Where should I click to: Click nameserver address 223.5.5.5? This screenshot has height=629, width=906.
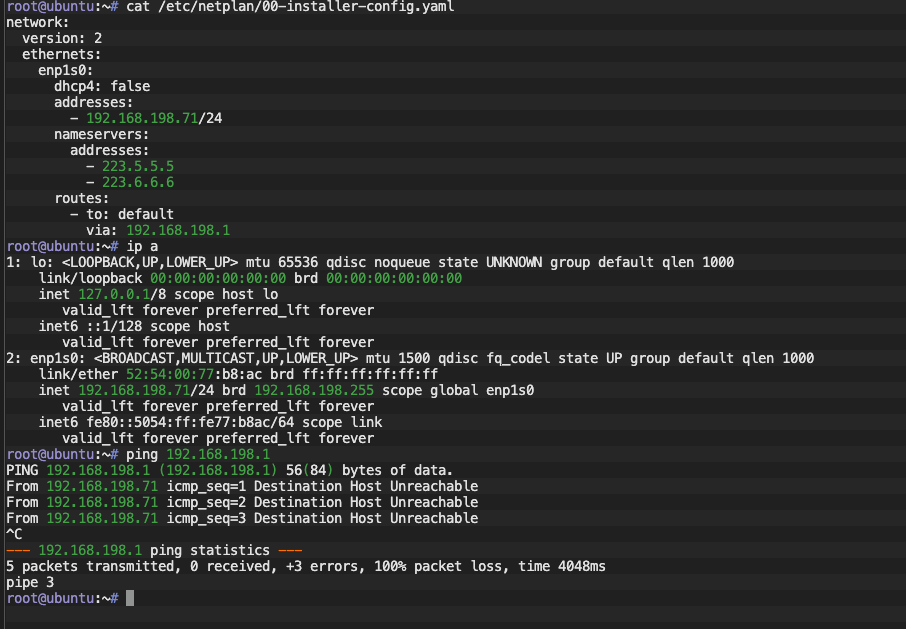tap(138, 166)
